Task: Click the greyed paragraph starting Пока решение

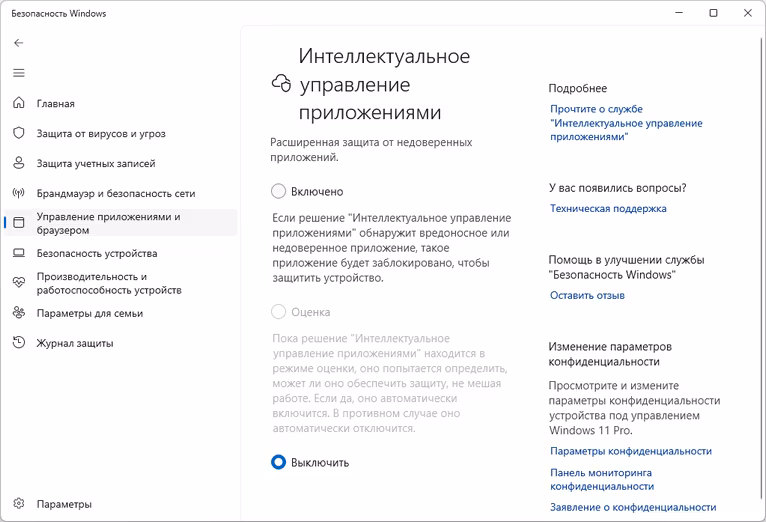Action: click(390, 383)
